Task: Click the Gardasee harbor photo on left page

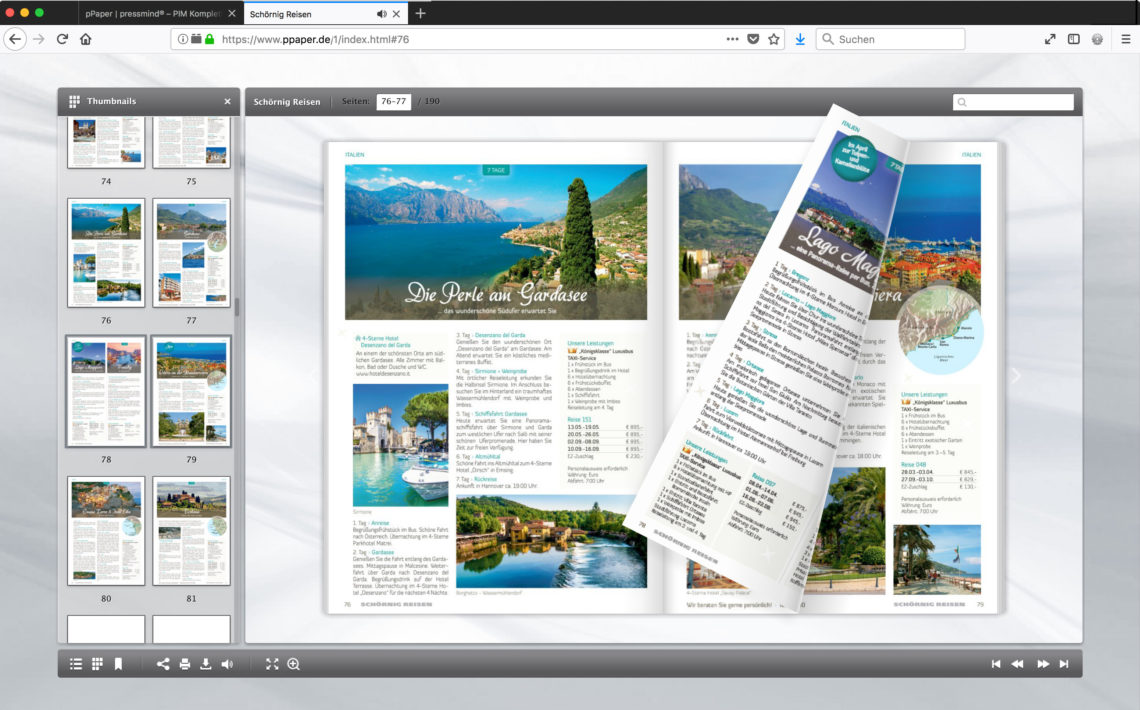Action: tap(401, 445)
